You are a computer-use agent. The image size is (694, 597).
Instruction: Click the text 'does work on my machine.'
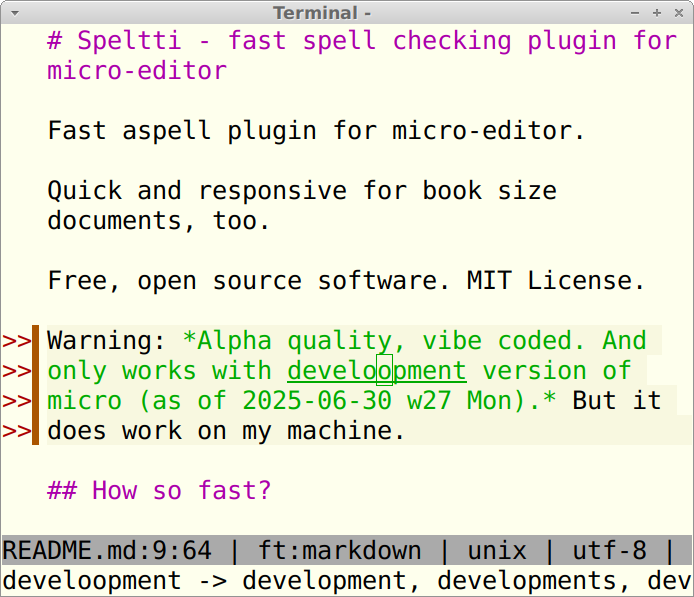226,431
